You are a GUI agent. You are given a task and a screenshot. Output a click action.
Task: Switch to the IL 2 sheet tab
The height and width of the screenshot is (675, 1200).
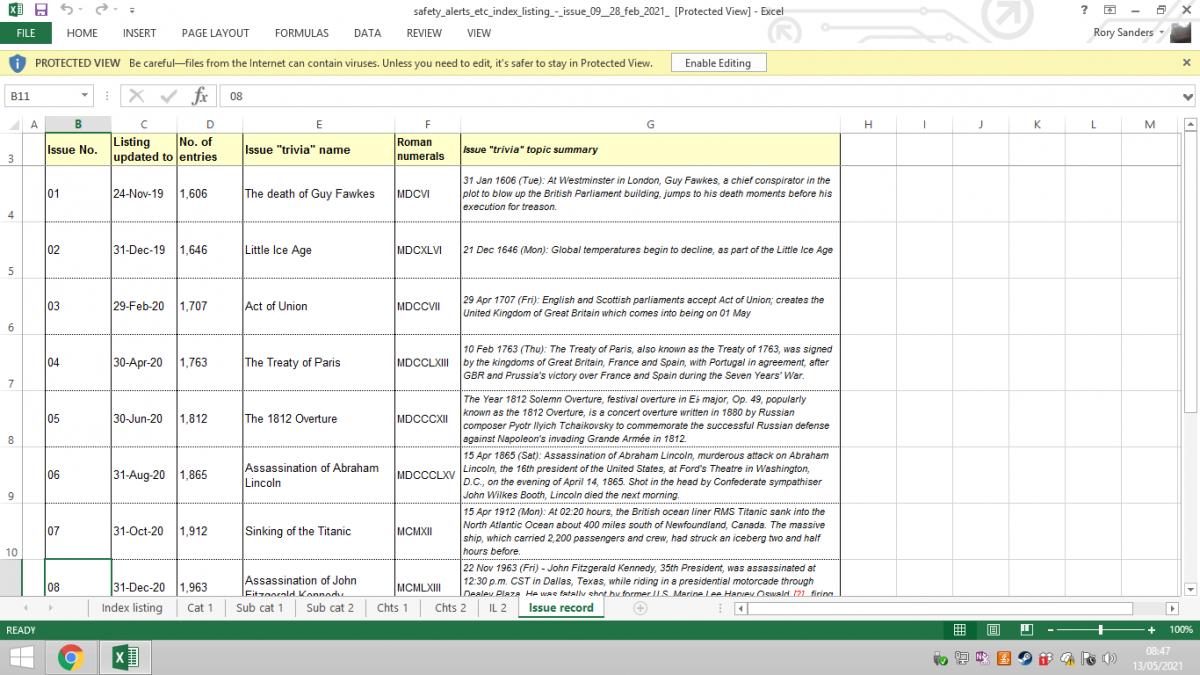[x=497, y=607]
